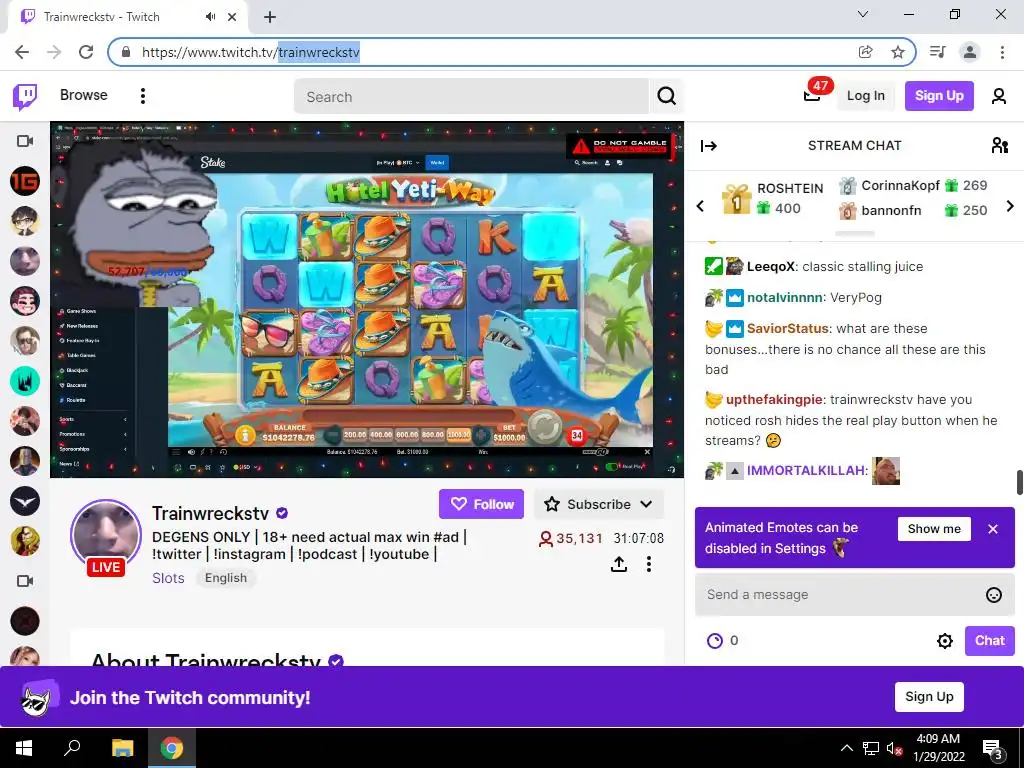Image resolution: width=1024 pixels, height=768 pixels.
Task: Click the share upload icon under viewer count
Action: pyautogui.click(x=618, y=564)
